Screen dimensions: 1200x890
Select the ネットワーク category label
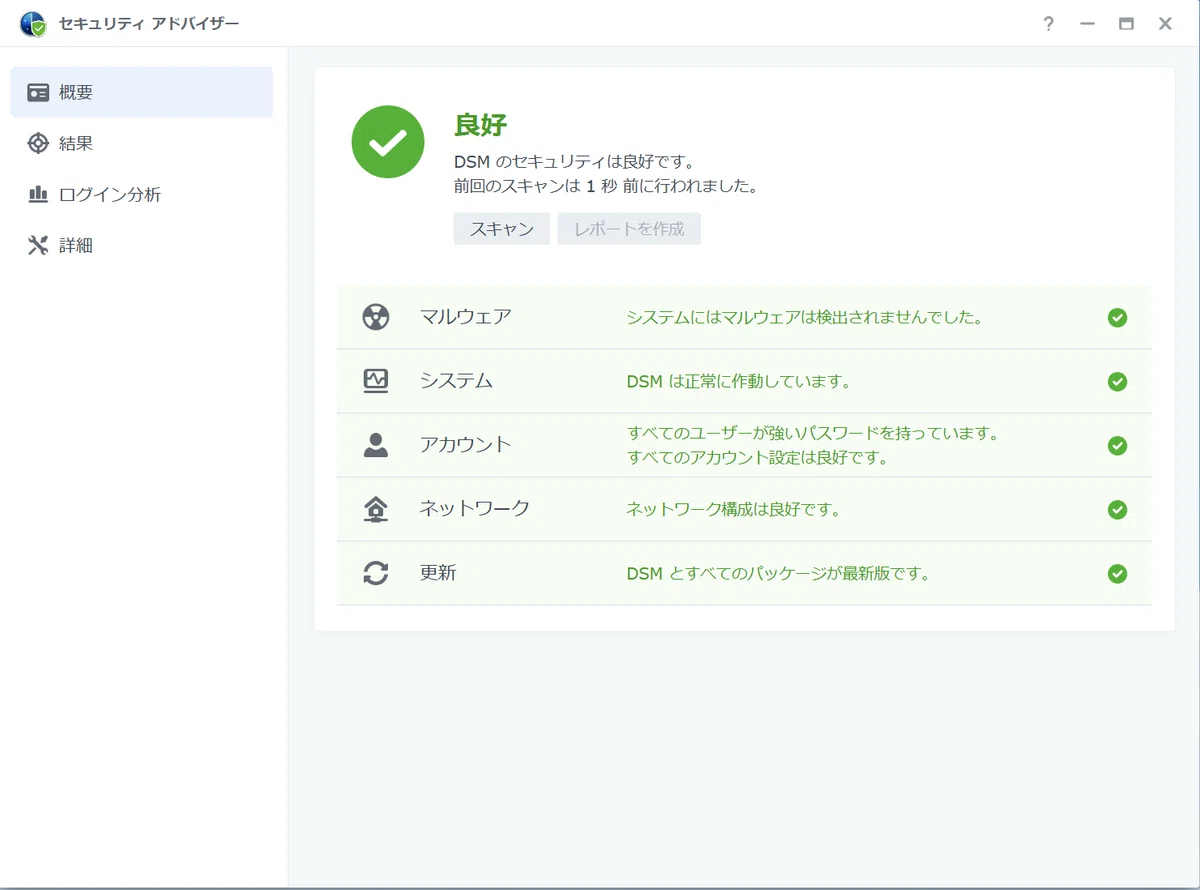[474, 509]
